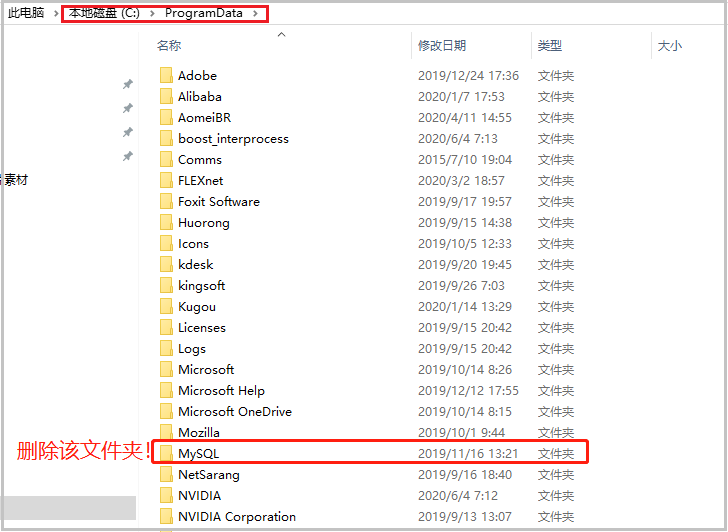
Task: Click the kingsoft folder icon
Action: (x=166, y=285)
